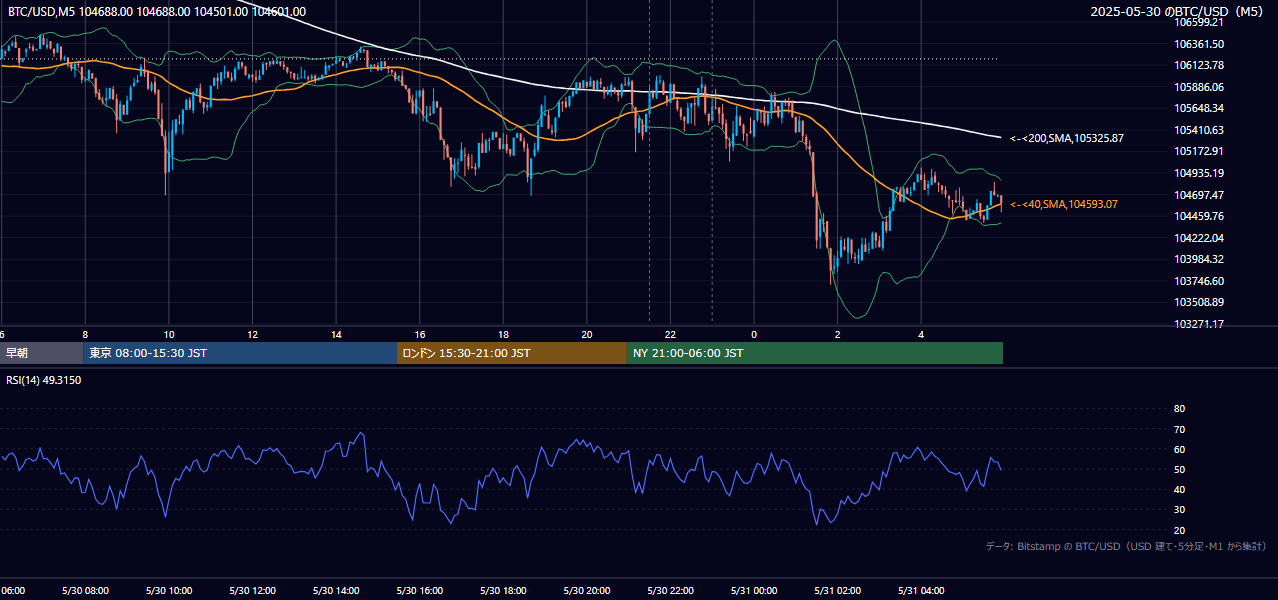Select the NY 21:00-06:00 JST session bar
The height and width of the screenshot is (600, 1278).
[x=815, y=353]
